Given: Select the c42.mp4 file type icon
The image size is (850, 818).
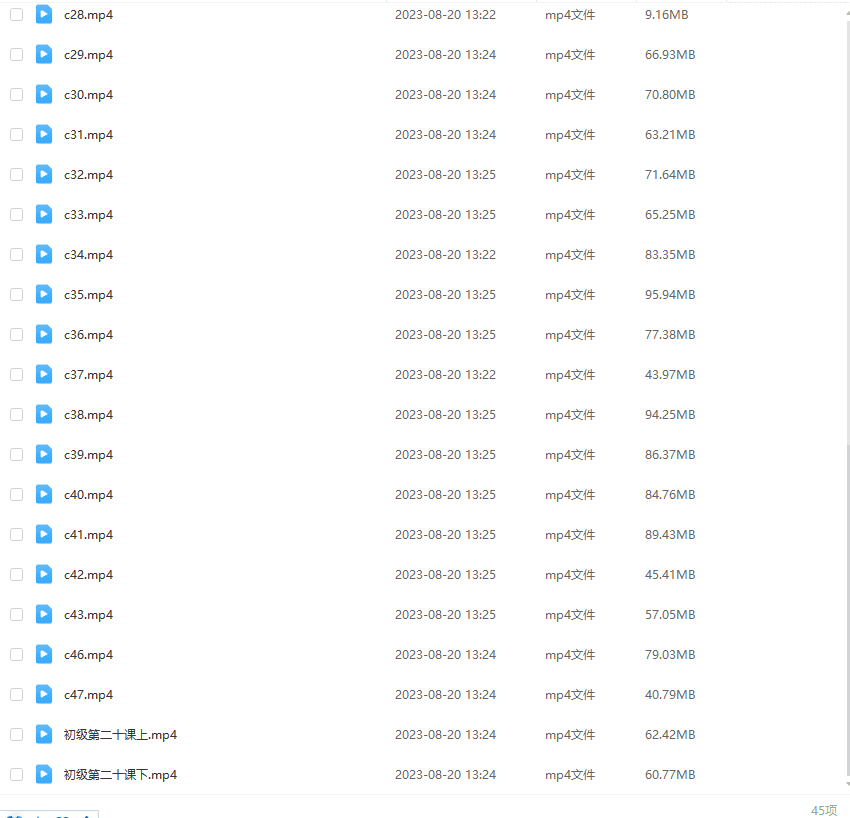Looking at the screenshot, I should tap(44, 575).
